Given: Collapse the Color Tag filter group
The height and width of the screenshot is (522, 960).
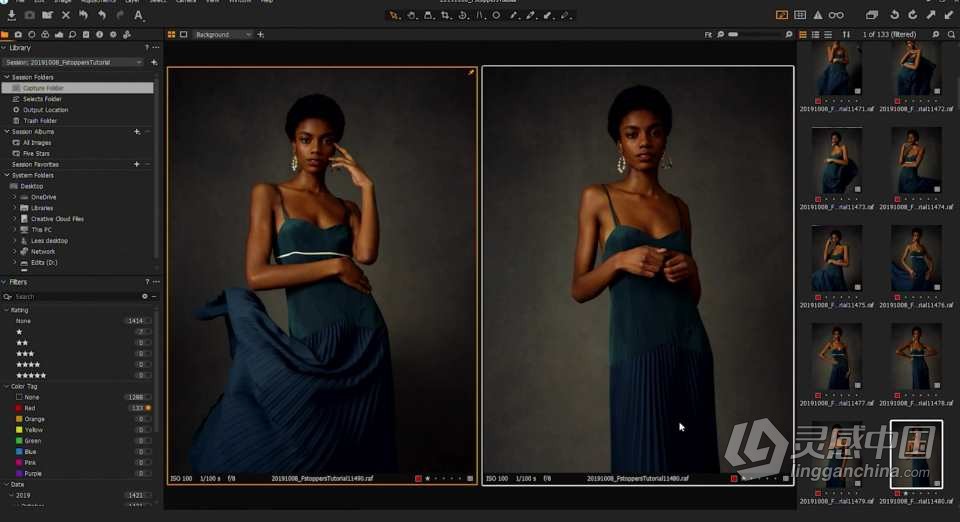Looking at the screenshot, I should [7, 387].
